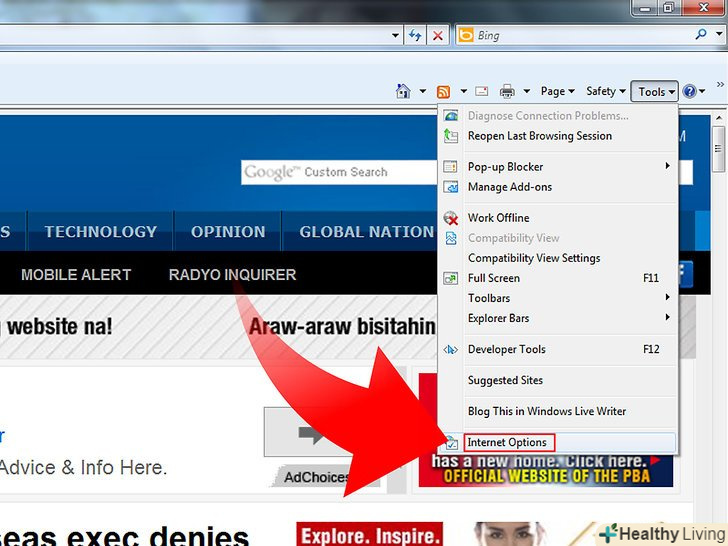Collapse the Tools menu button
728x546 pixels.
click(x=655, y=91)
